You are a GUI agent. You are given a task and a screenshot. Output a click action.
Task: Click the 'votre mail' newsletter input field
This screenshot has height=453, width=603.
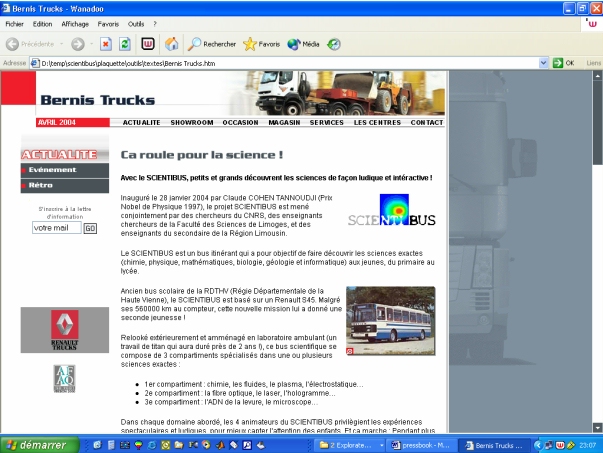pyautogui.click(x=56, y=228)
